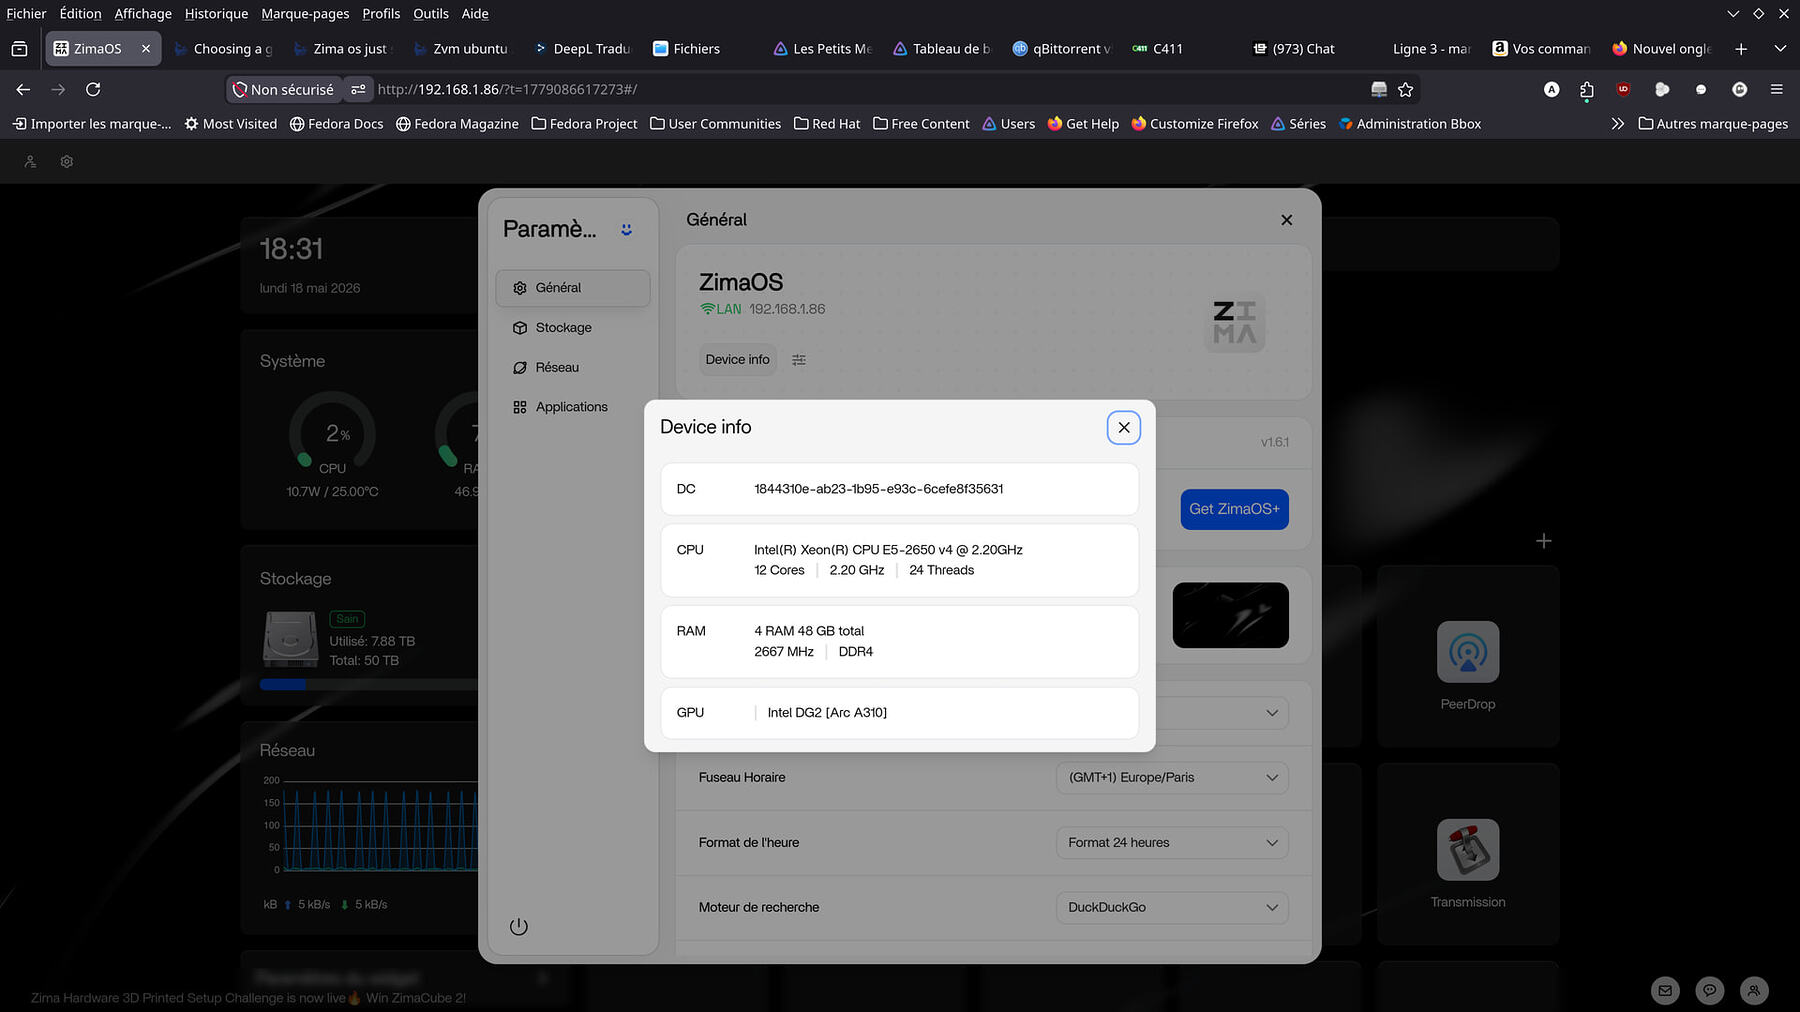This screenshot has height=1012, width=1800.
Task: Switch to the Fichiers browser tab
Action: coord(703,49)
